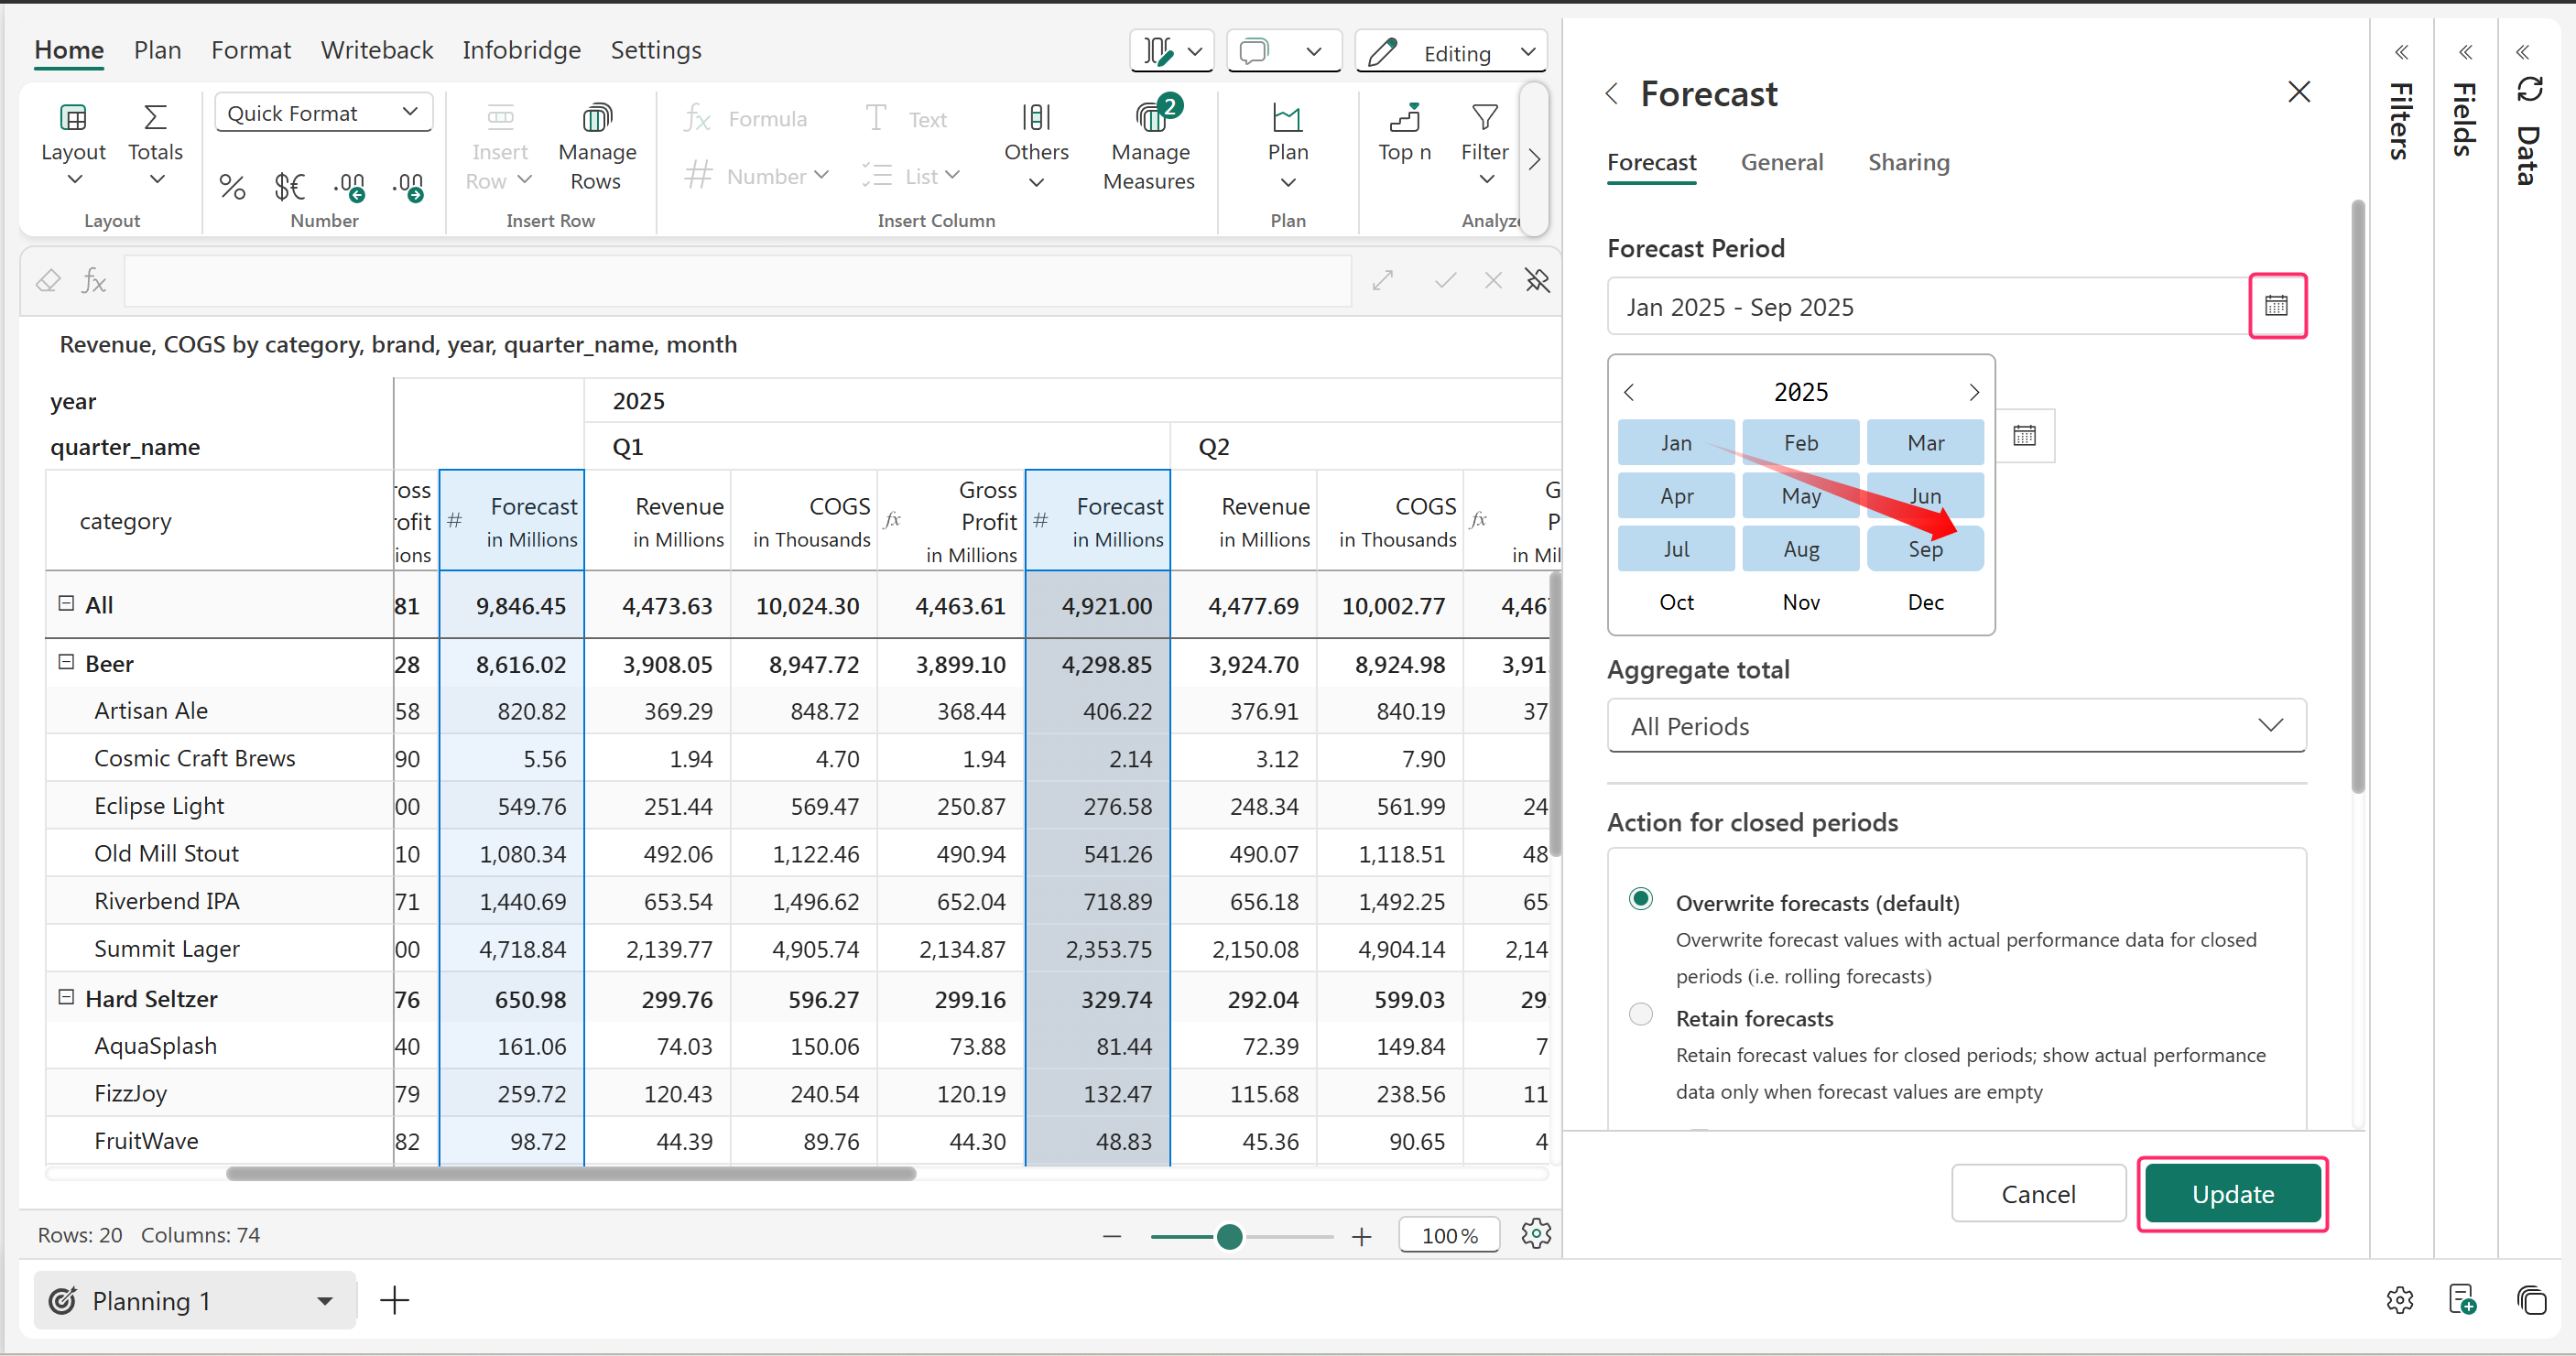The width and height of the screenshot is (2576, 1356).
Task: Select Retain forecasts radio button
Action: [x=1640, y=1014]
